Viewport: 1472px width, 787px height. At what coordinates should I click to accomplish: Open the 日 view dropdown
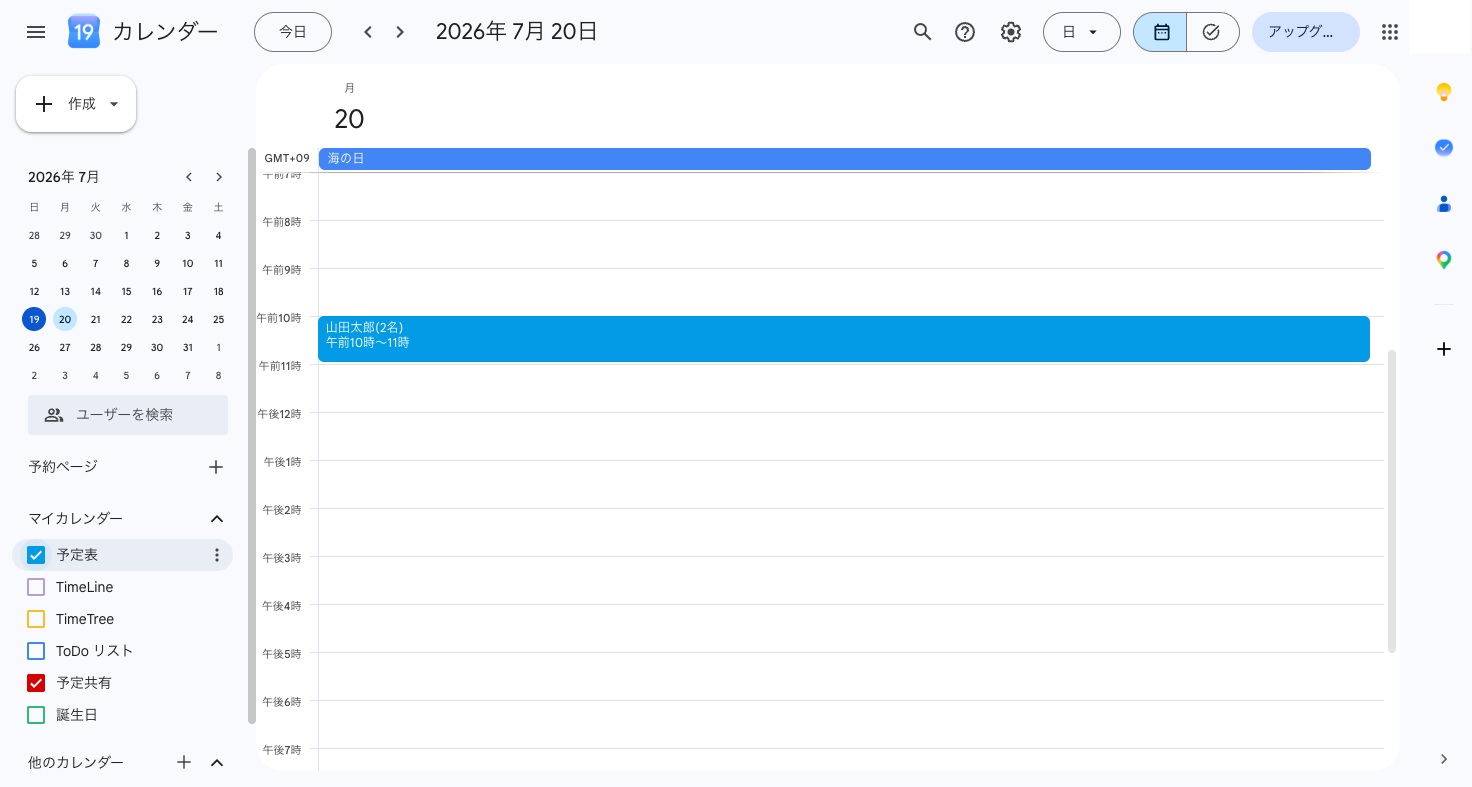1081,32
